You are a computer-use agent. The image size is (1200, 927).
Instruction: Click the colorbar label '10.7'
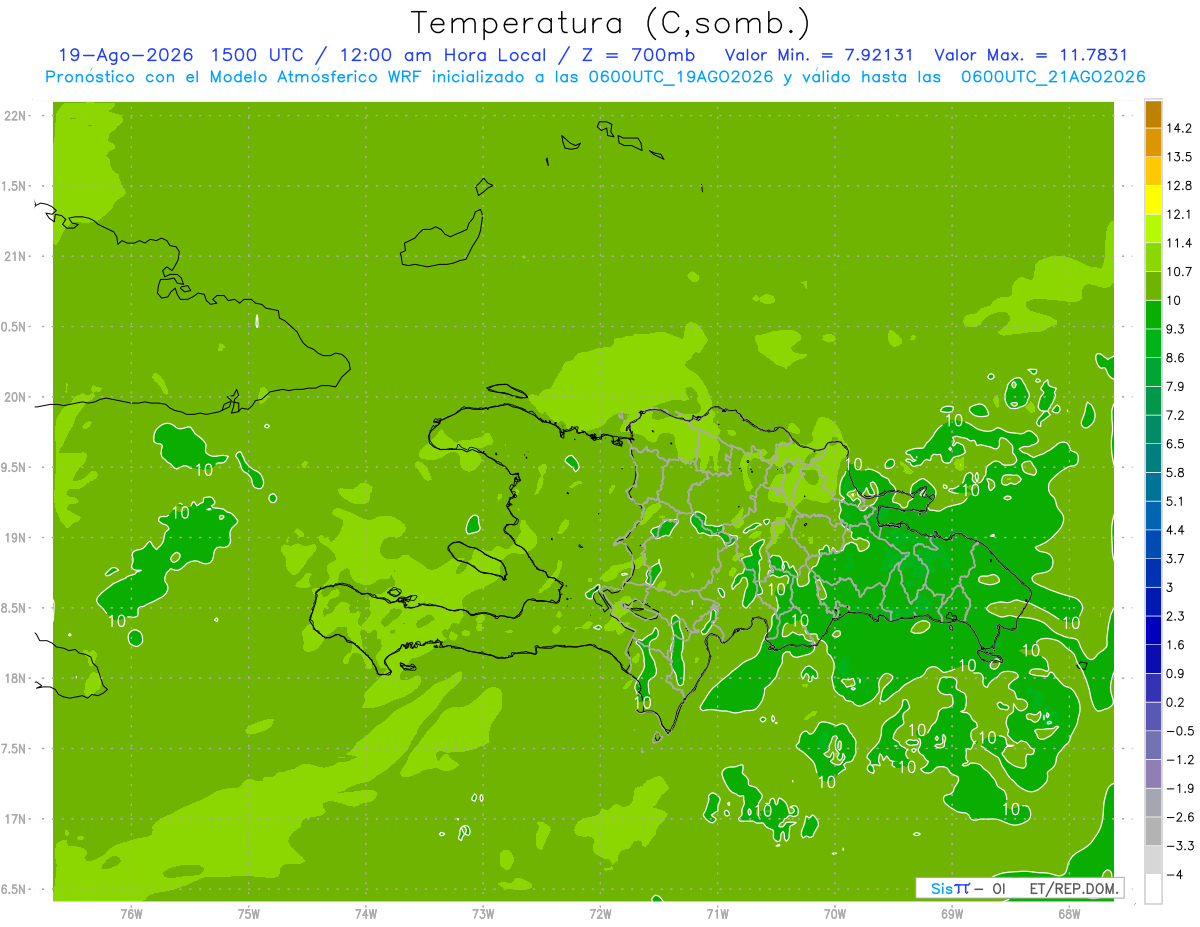coord(1179,272)
